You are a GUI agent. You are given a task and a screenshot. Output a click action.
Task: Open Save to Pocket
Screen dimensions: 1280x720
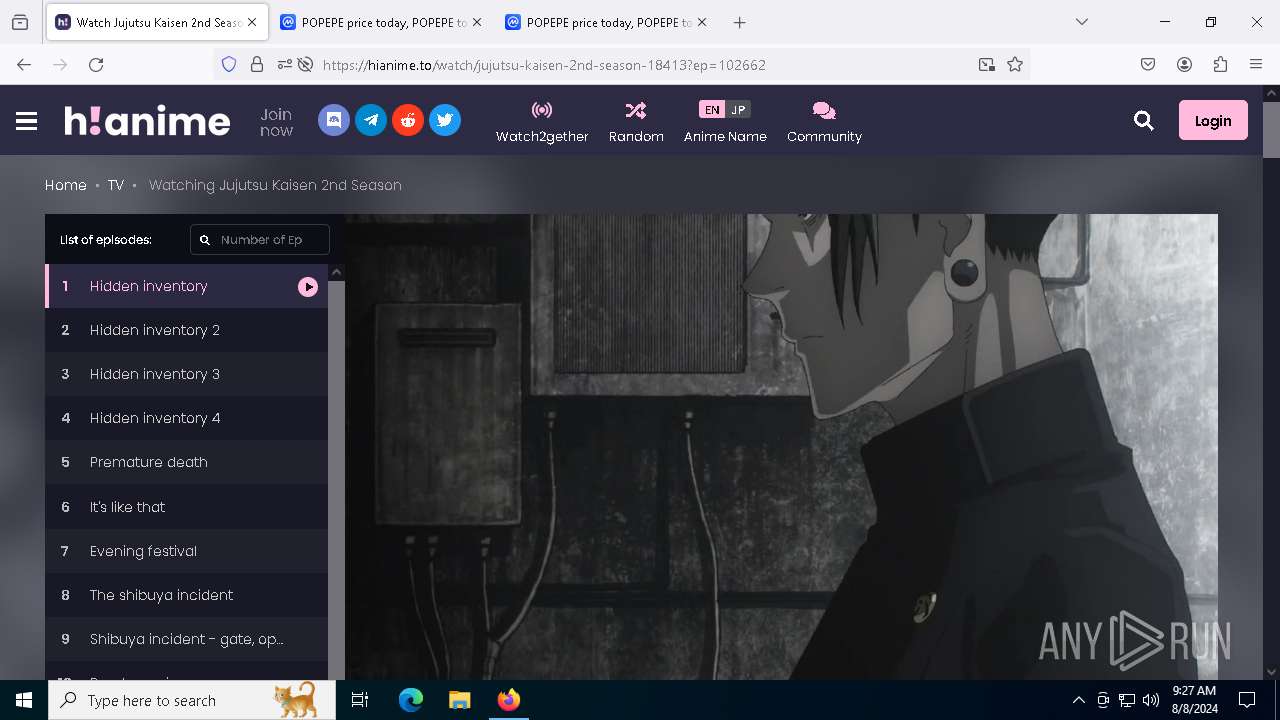coord(1148,64)
